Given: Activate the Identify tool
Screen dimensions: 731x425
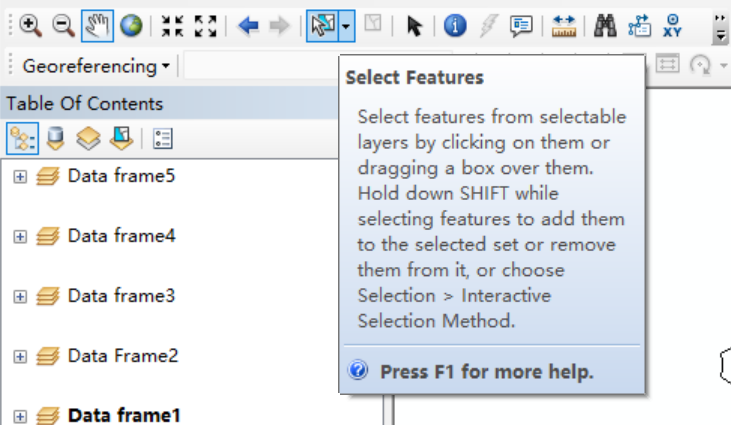Looking at the screenshot, I should pos(455,27).
